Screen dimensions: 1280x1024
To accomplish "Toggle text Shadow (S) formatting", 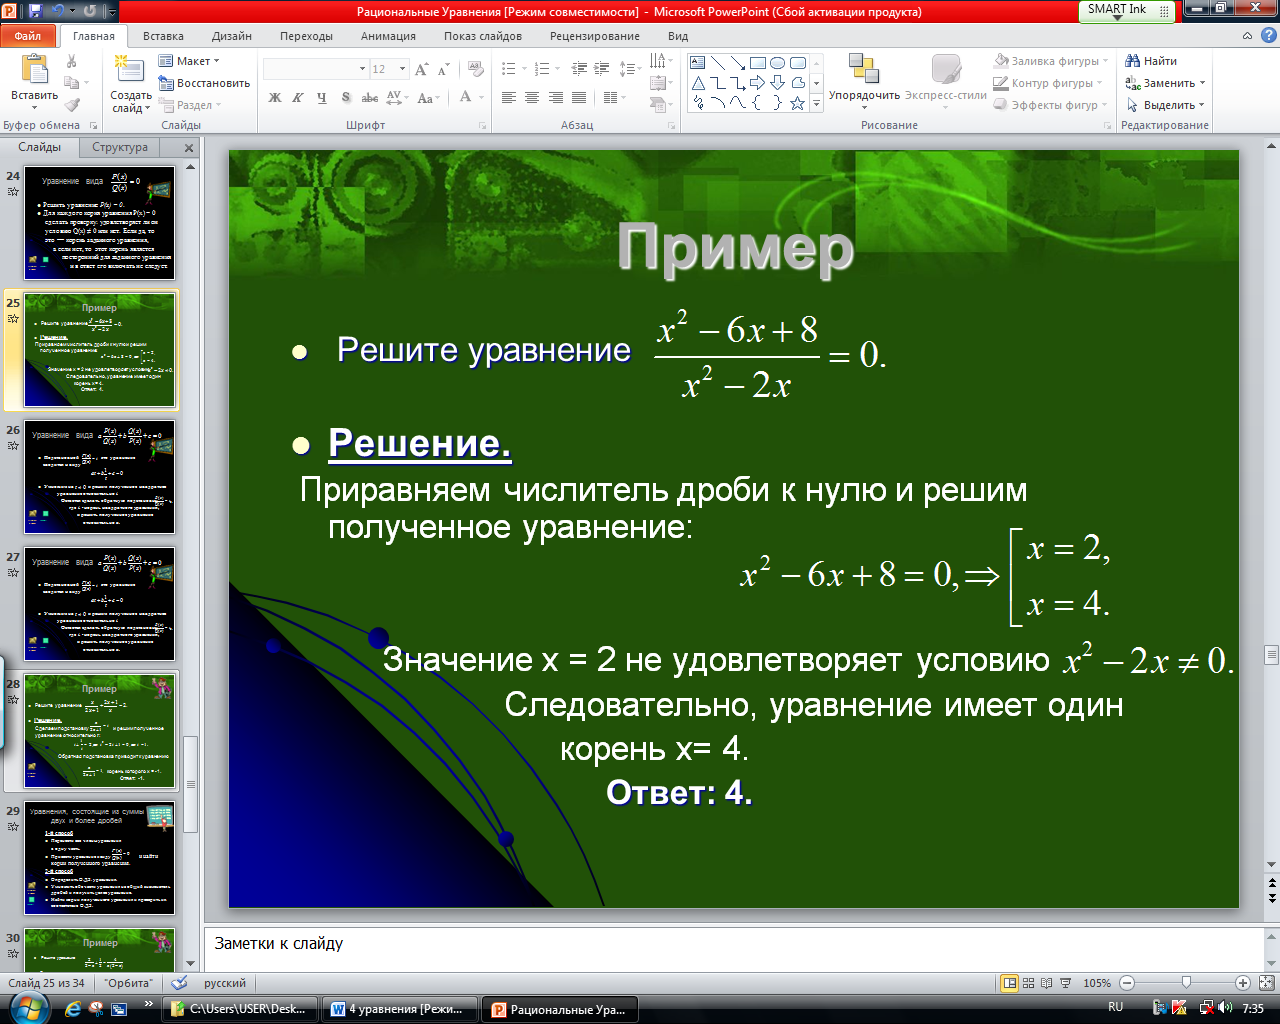I will click(346, 98).
